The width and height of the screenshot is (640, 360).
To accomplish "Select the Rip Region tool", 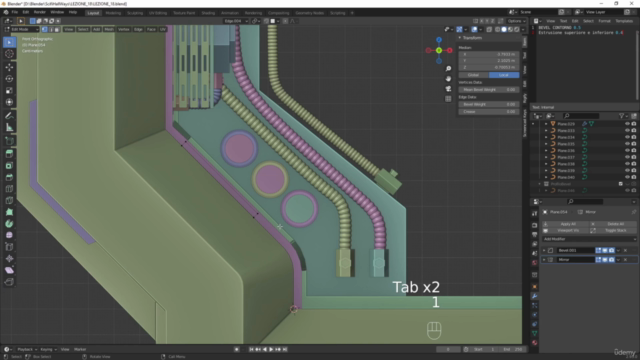I will point(9,282).
